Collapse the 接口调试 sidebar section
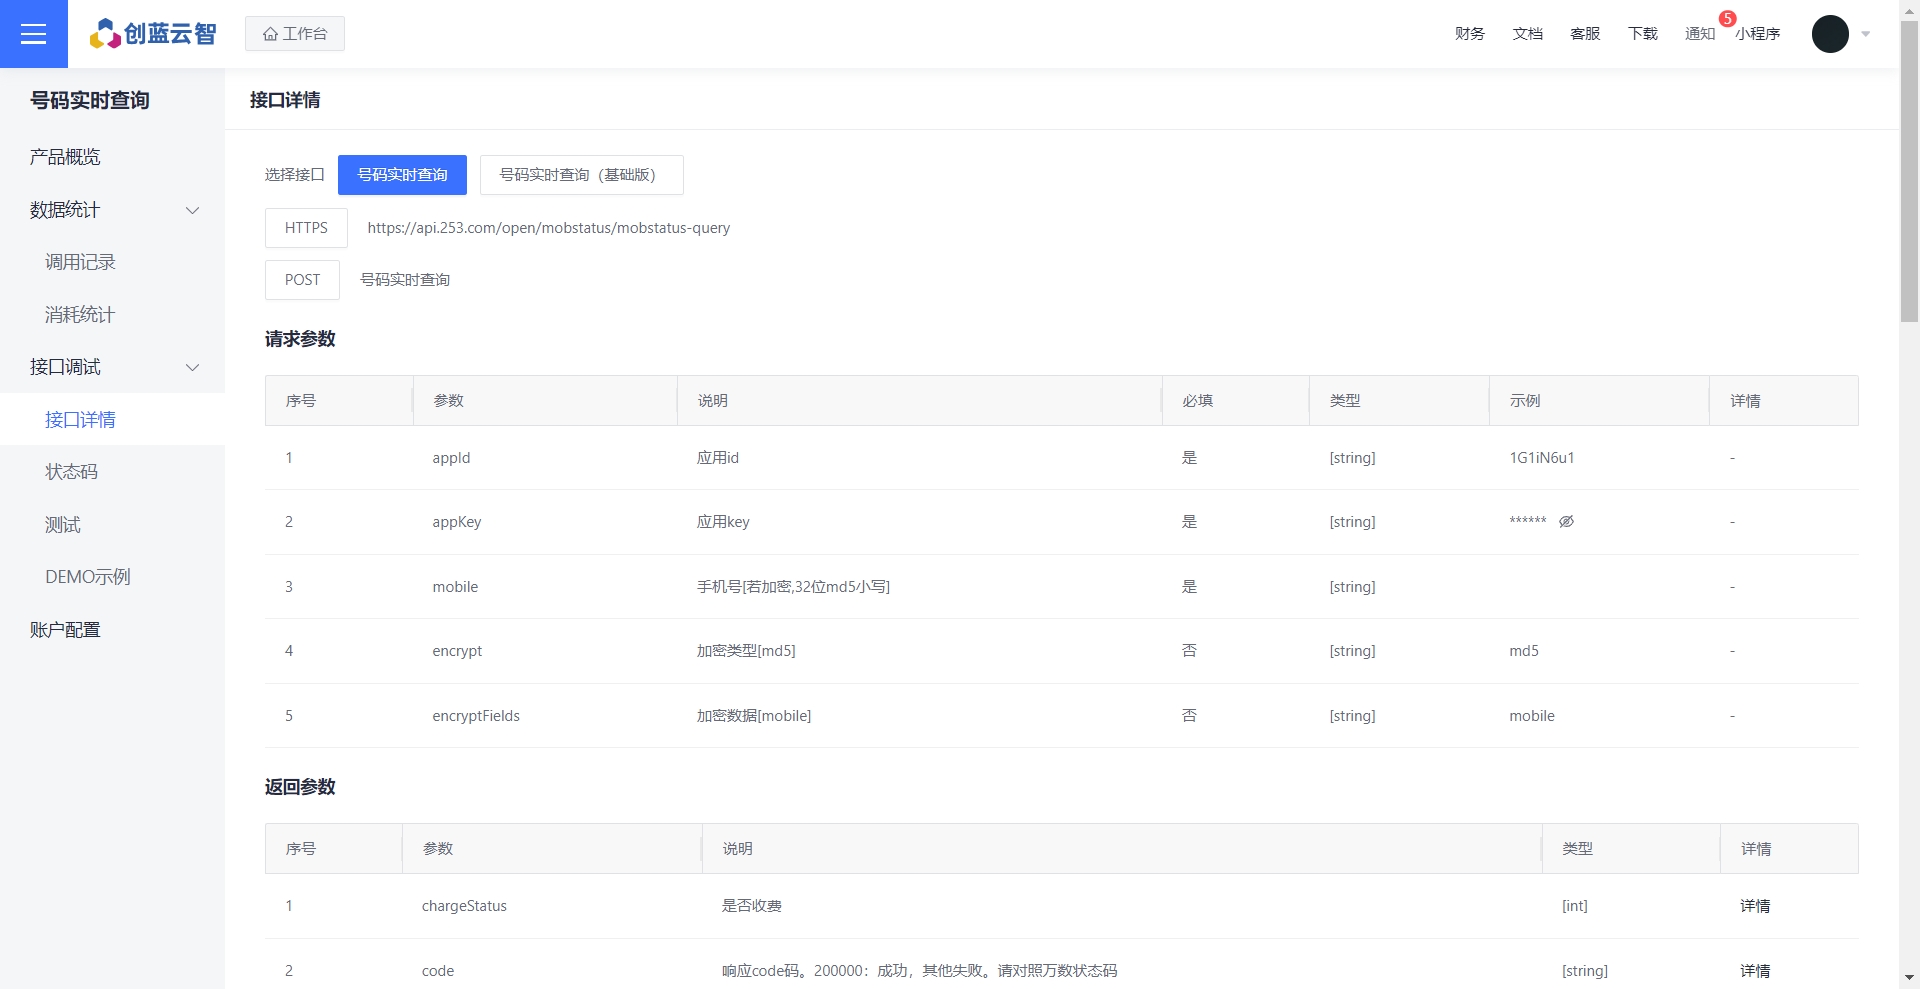 point(193,367)
